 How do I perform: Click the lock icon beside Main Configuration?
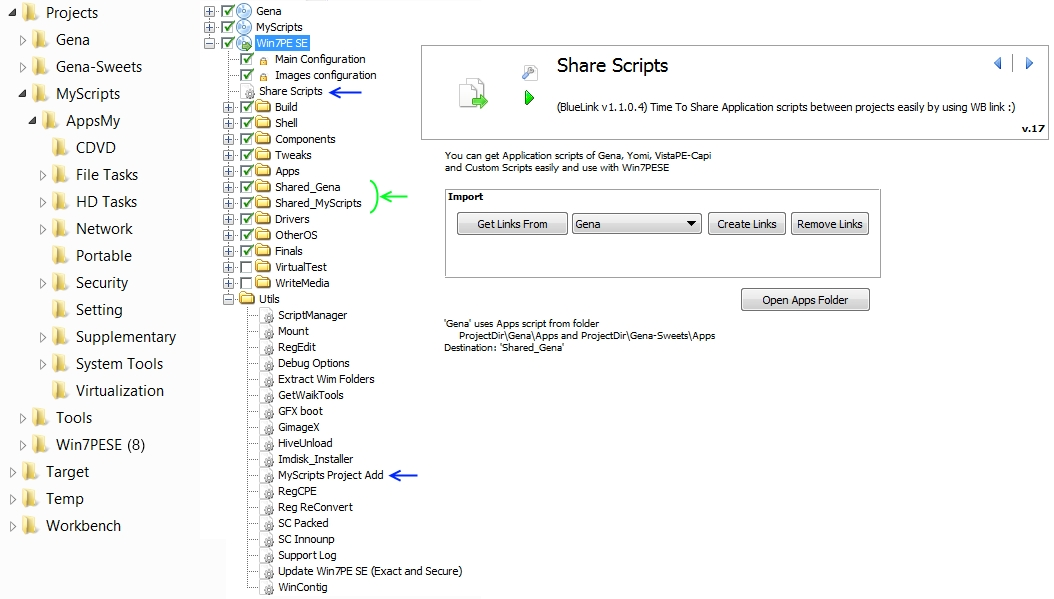[x=264, y=60]
